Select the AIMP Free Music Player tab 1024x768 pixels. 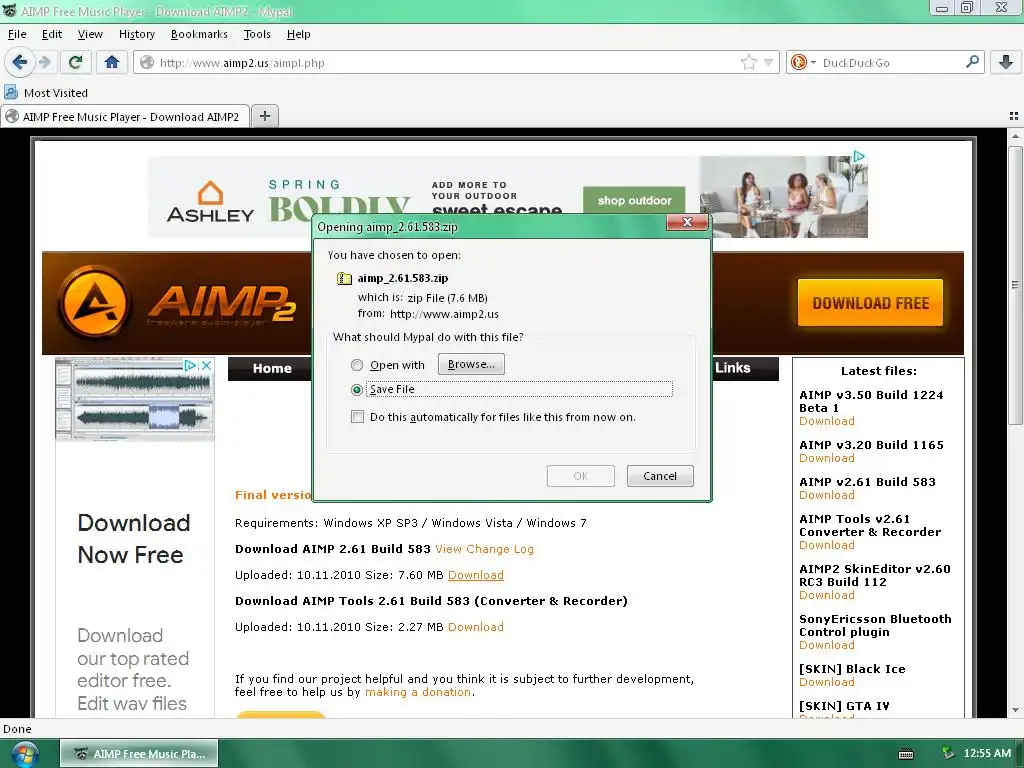[125, 116]
